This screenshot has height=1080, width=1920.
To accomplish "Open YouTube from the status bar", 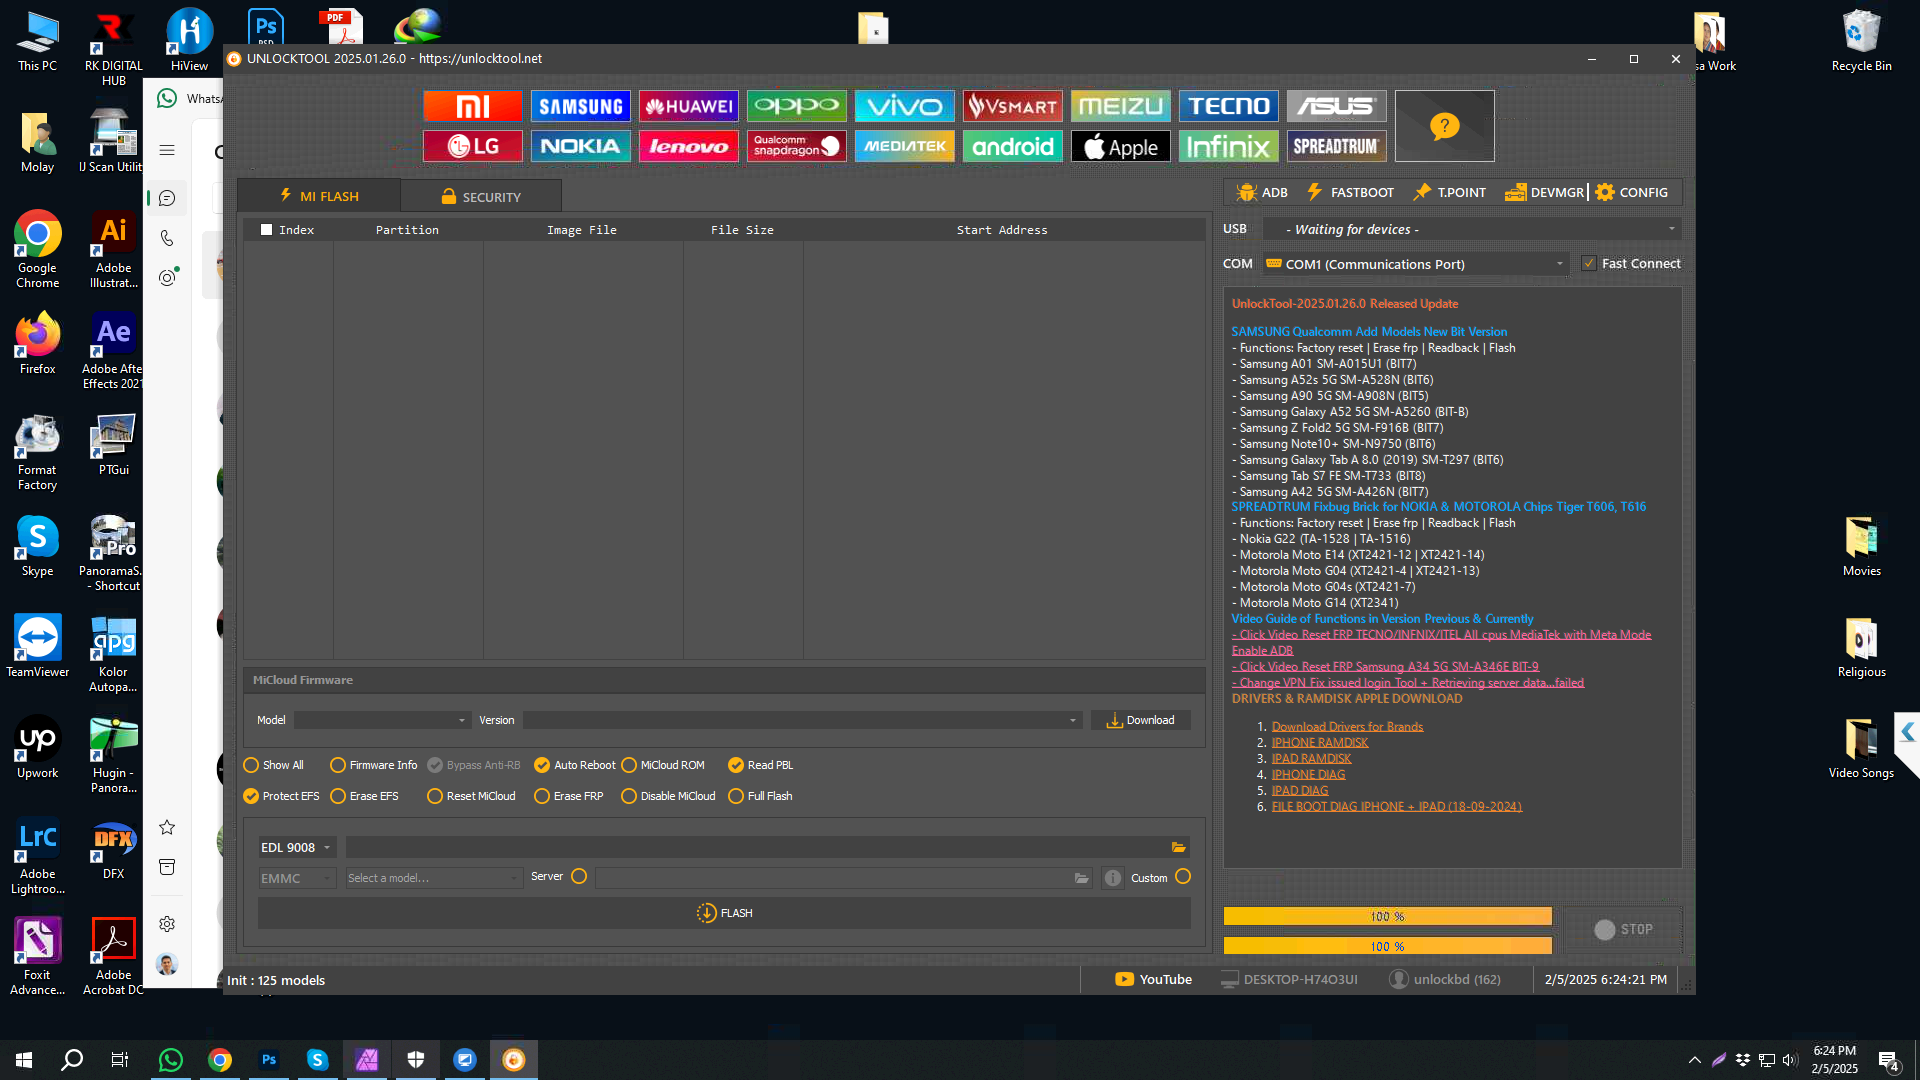I will (1153, 979).
